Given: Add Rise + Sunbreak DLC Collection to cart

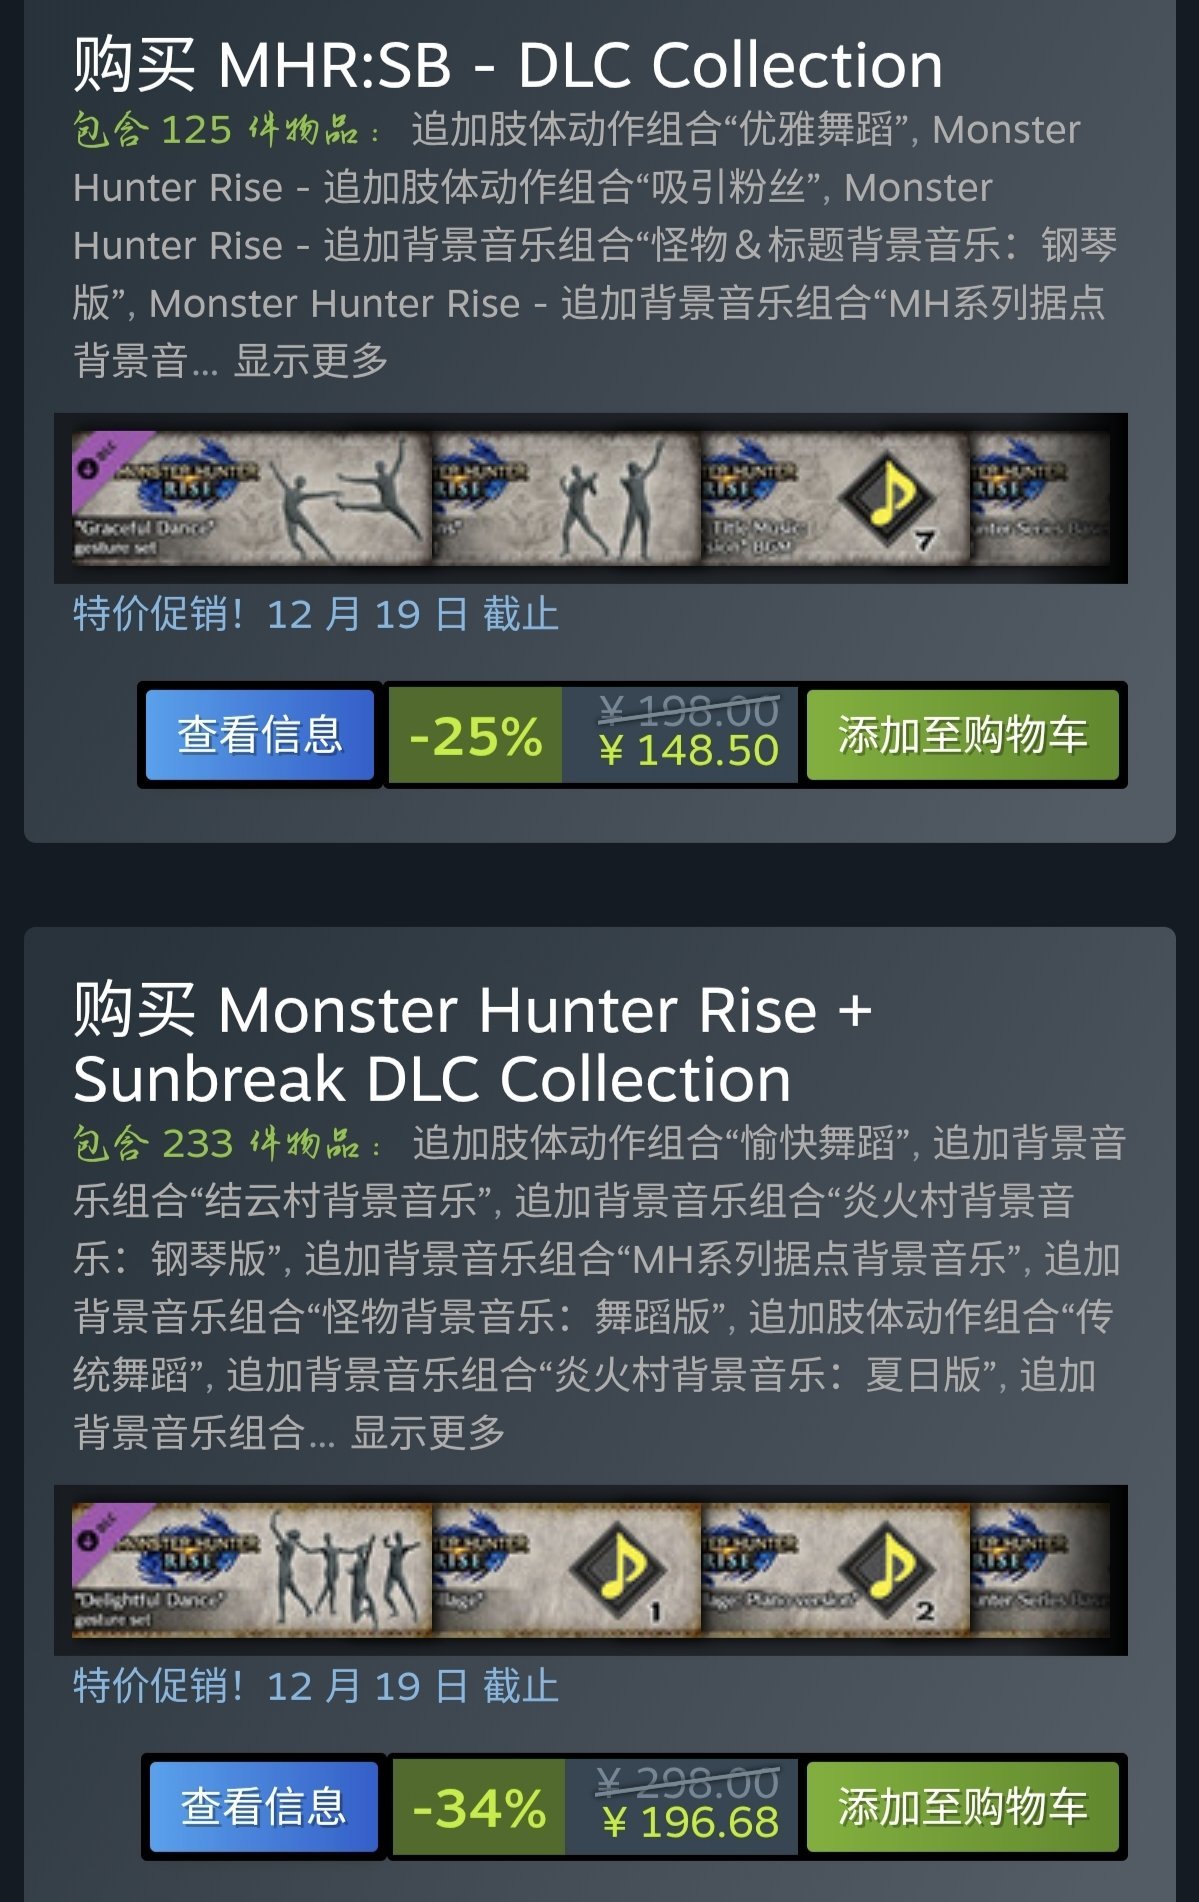Looking at the screenshot, I should tap(962, 1807).
